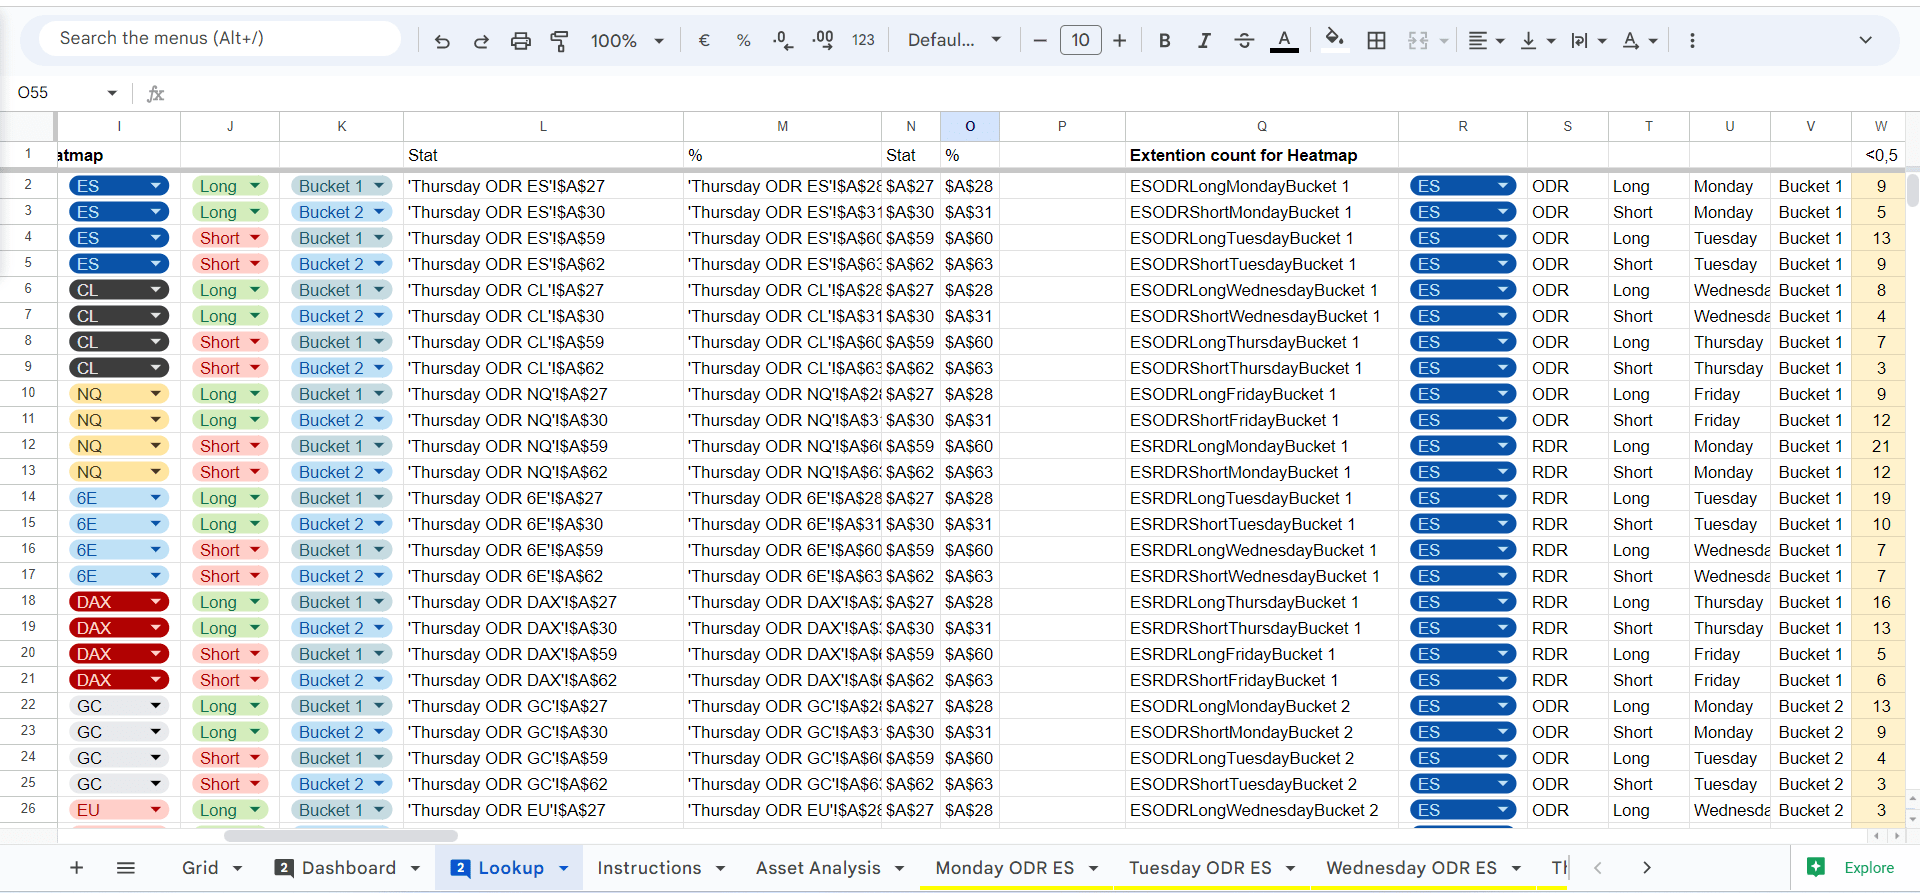1920x893 pixels.
Task: Open the ES chip in column R row 2
Action: [1462, 186]
